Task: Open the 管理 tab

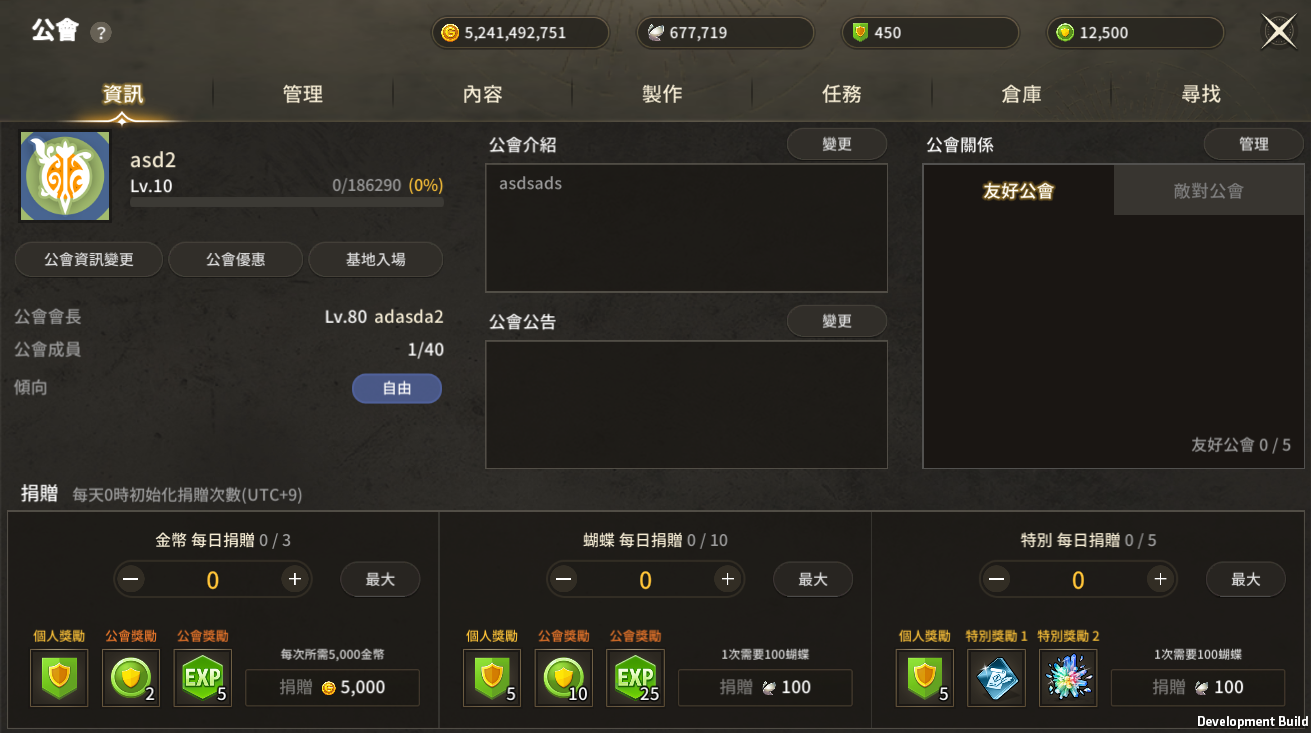Action: pyautogui.click(x=303, y=94)
